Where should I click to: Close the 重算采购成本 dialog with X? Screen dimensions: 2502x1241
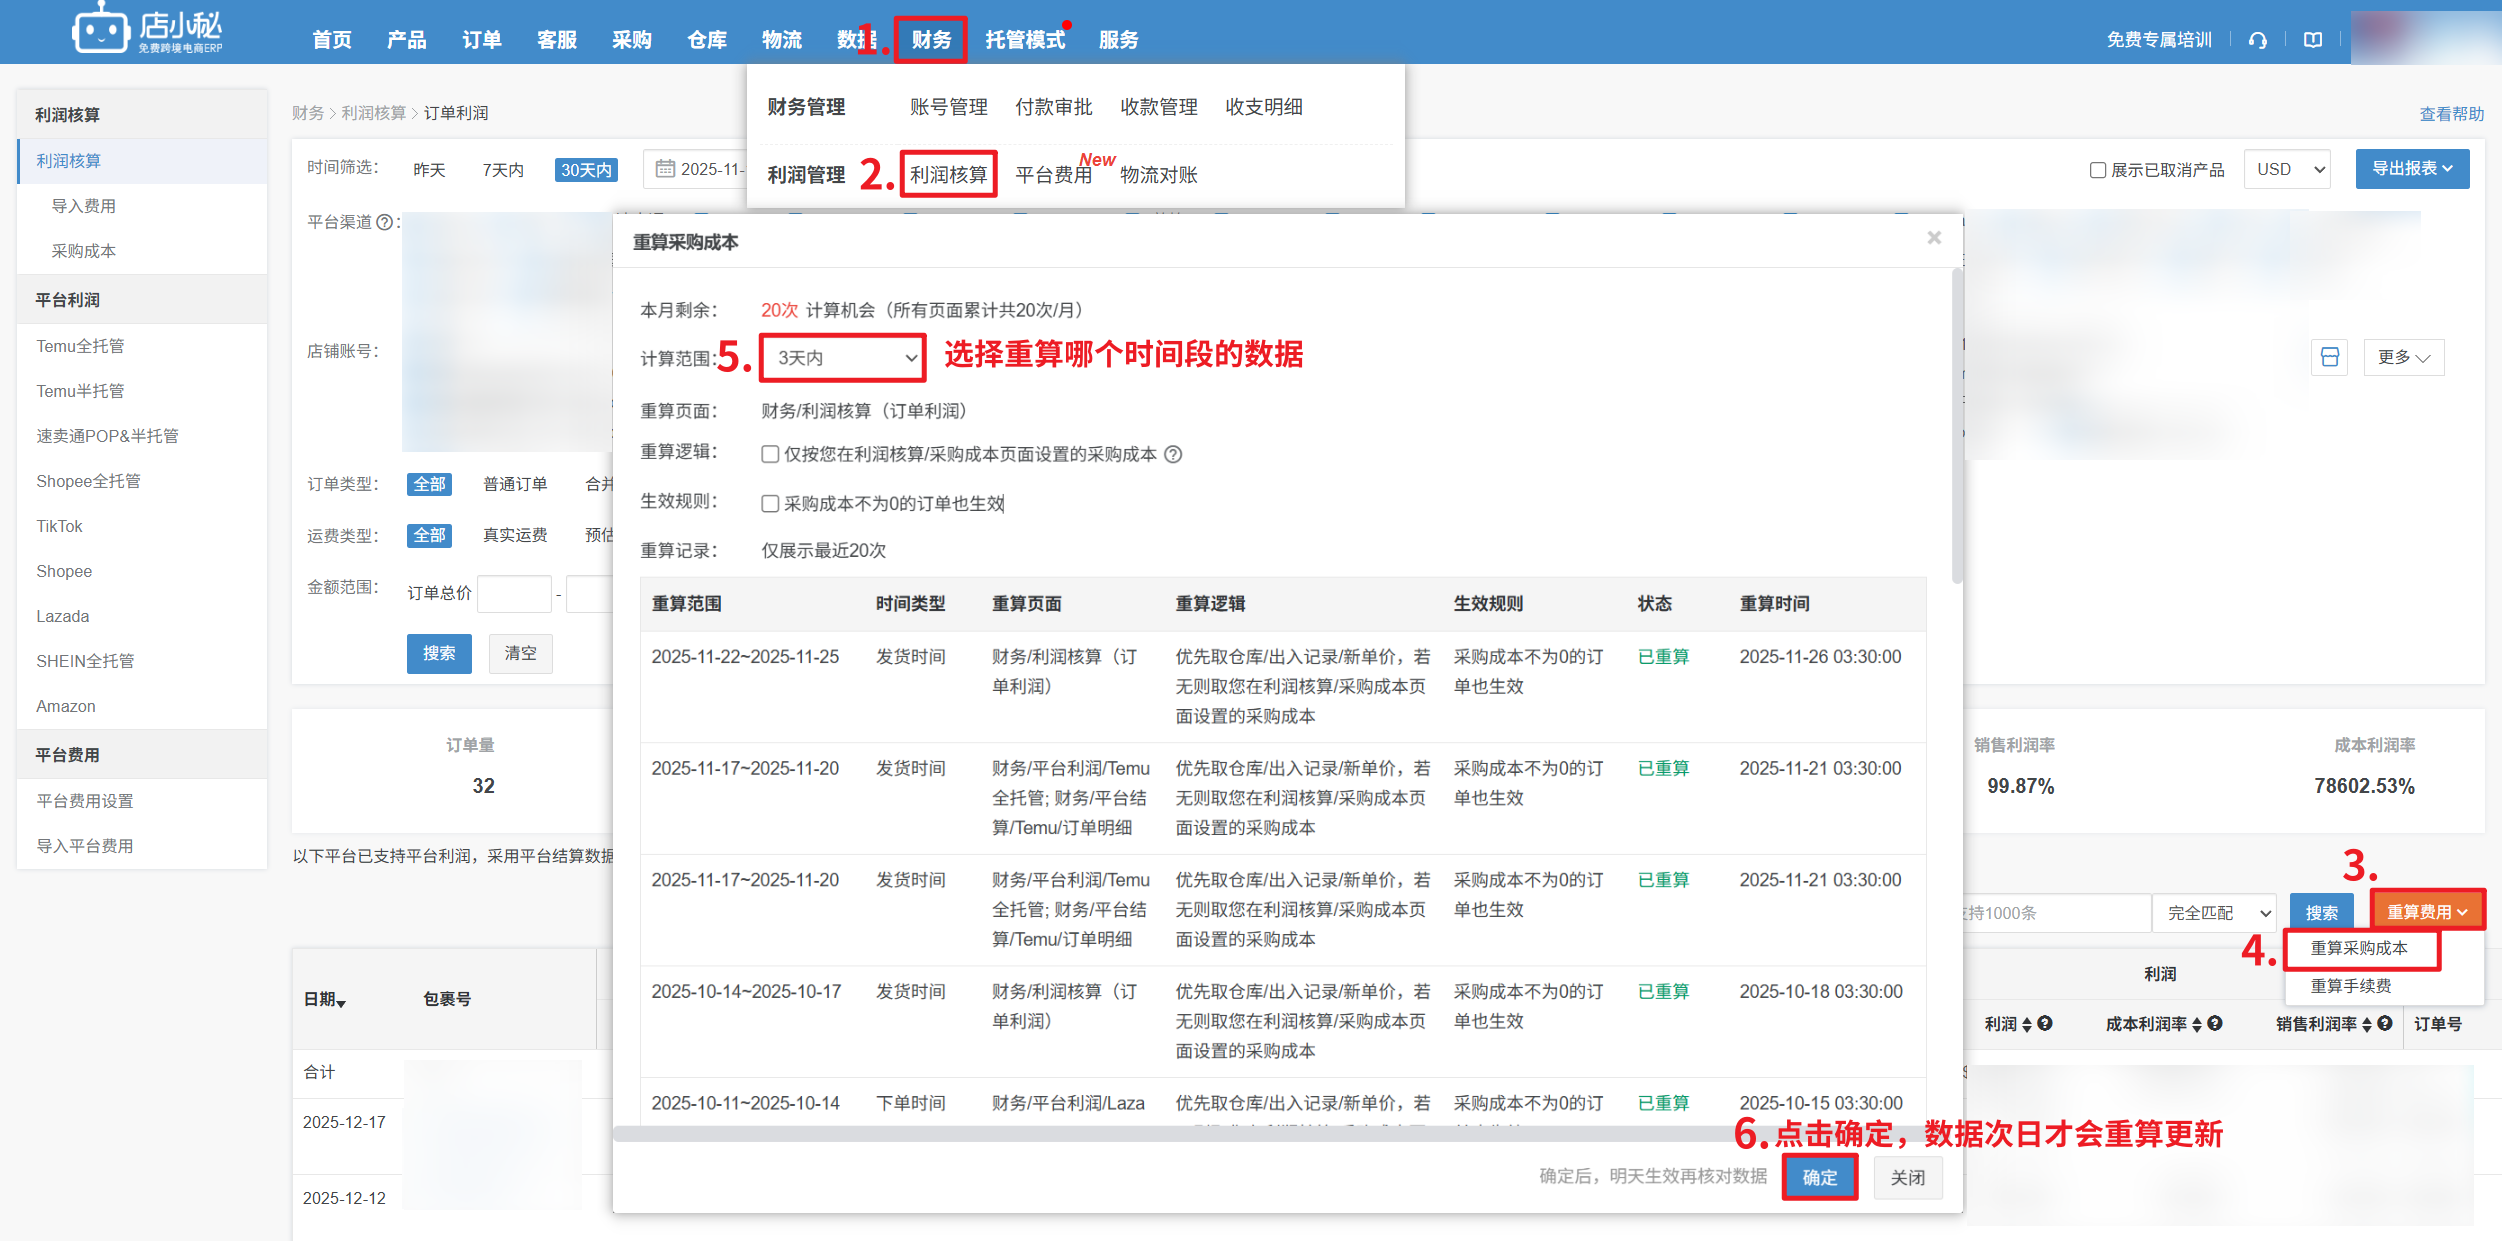tap(1934, 238)
